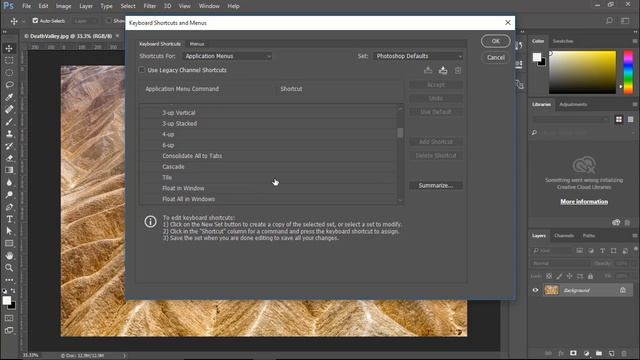Image resolution: width=640 pixels, height=360 pixels.
Task: Toggle filter for type layers
Action: (602, 251)
